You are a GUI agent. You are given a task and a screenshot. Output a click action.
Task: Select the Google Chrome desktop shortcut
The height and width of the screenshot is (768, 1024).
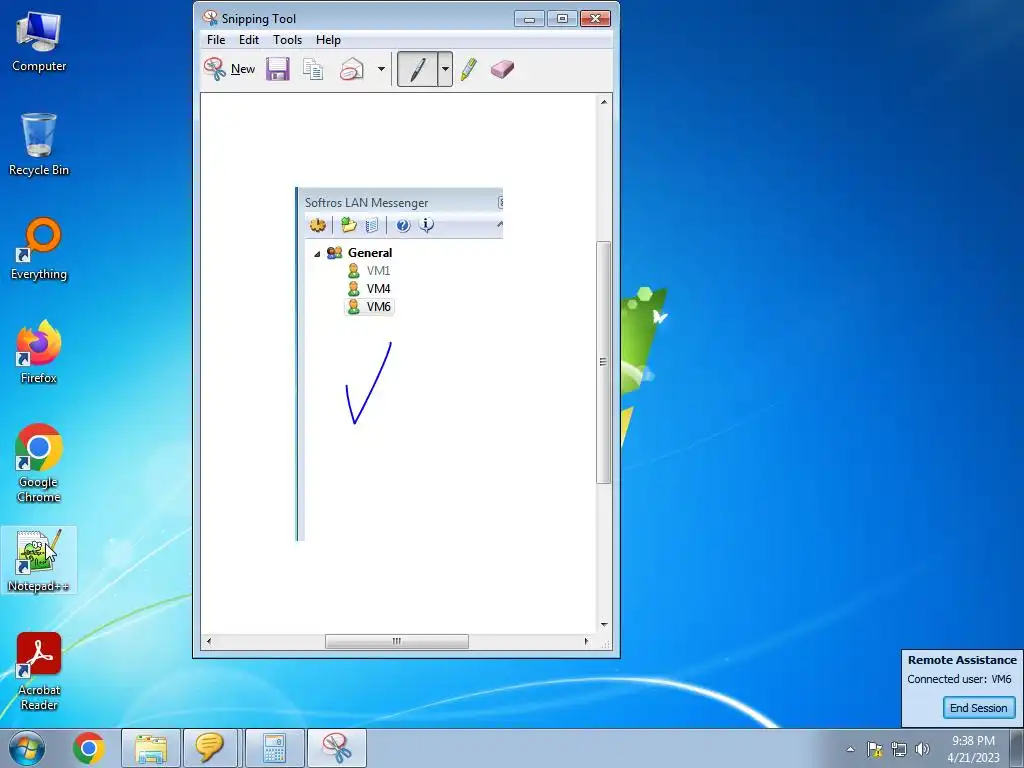pos(39,464)
